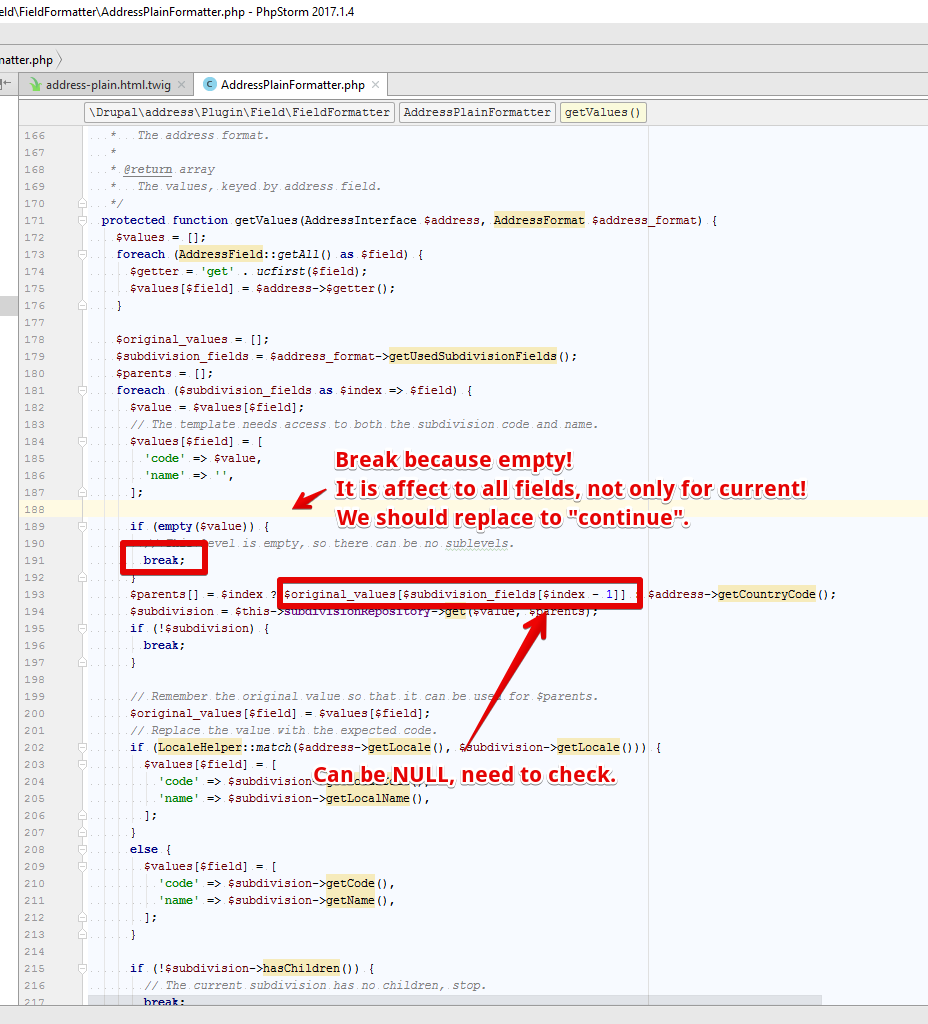
Task: Hide the left tool window panel icon
Action: pos(7,85)
